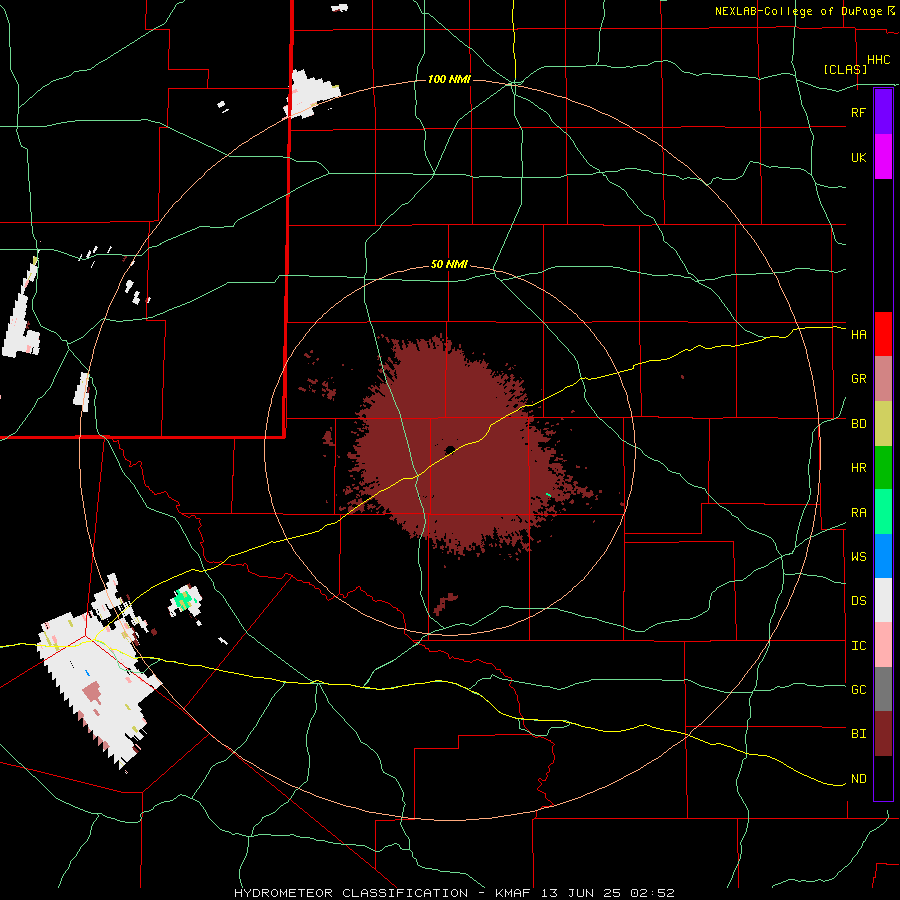The width and height of the screenshot is (900, 900).
Task: Click the yellow BD legend swatch
Action: (x=883, y=424)
